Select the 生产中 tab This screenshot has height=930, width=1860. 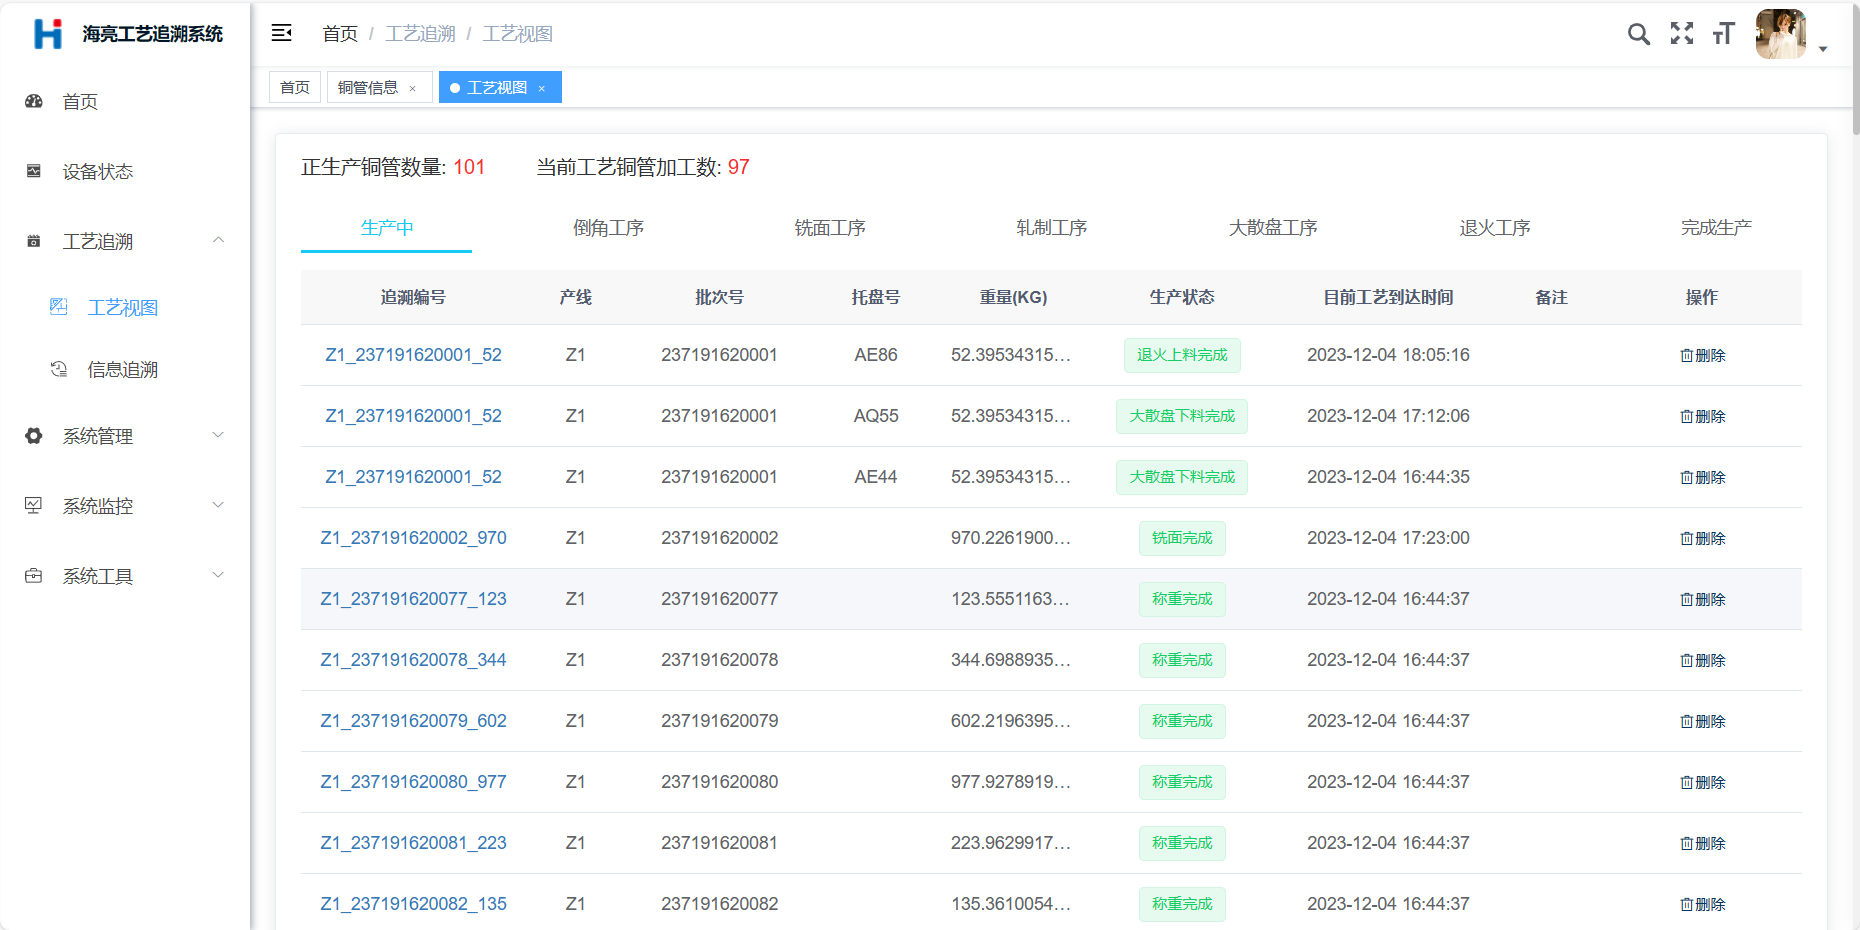(x=387, y=228)
